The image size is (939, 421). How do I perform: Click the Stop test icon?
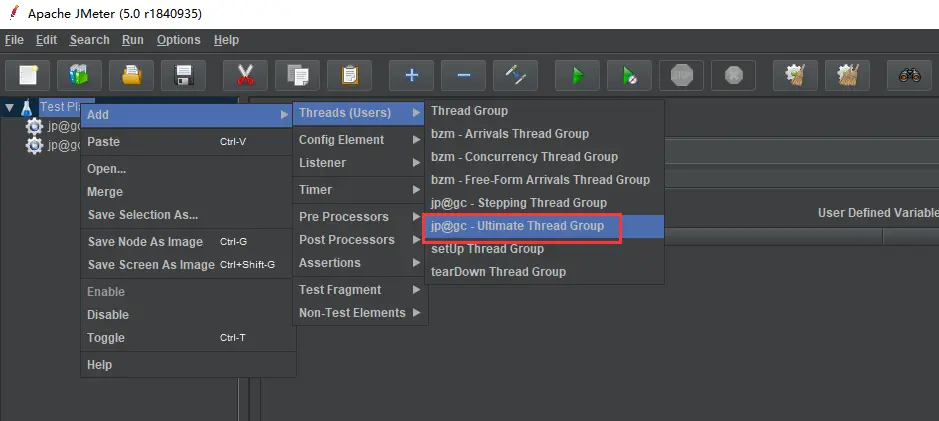point(681,75)
